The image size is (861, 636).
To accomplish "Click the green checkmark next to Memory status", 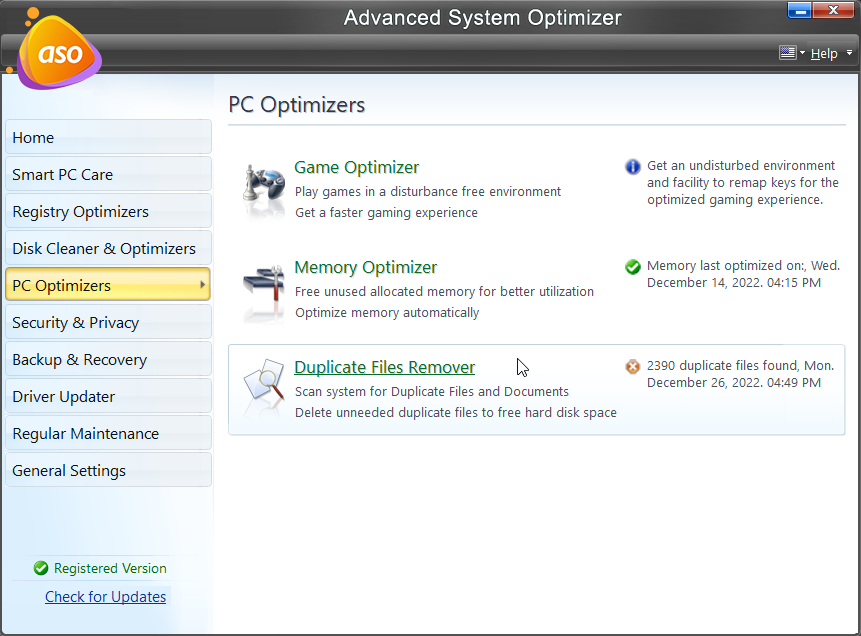I will point(632,266).
